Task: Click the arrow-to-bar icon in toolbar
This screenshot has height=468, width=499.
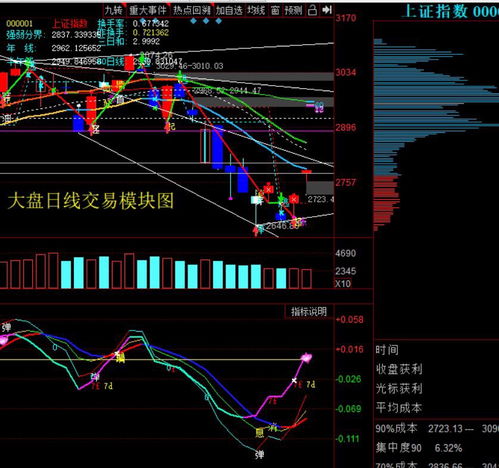Action: click(327, 10)
